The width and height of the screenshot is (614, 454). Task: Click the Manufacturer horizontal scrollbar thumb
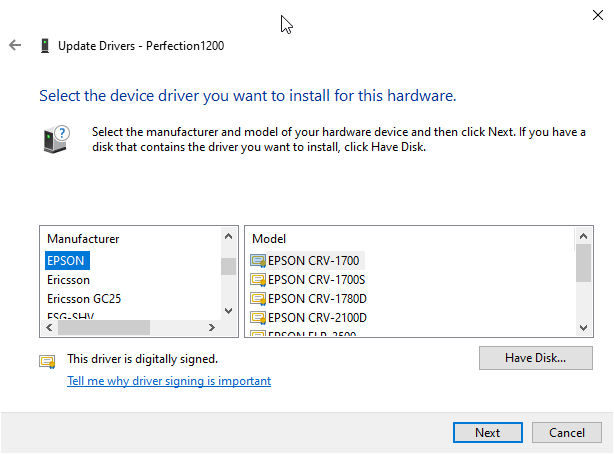click(104, 327)
